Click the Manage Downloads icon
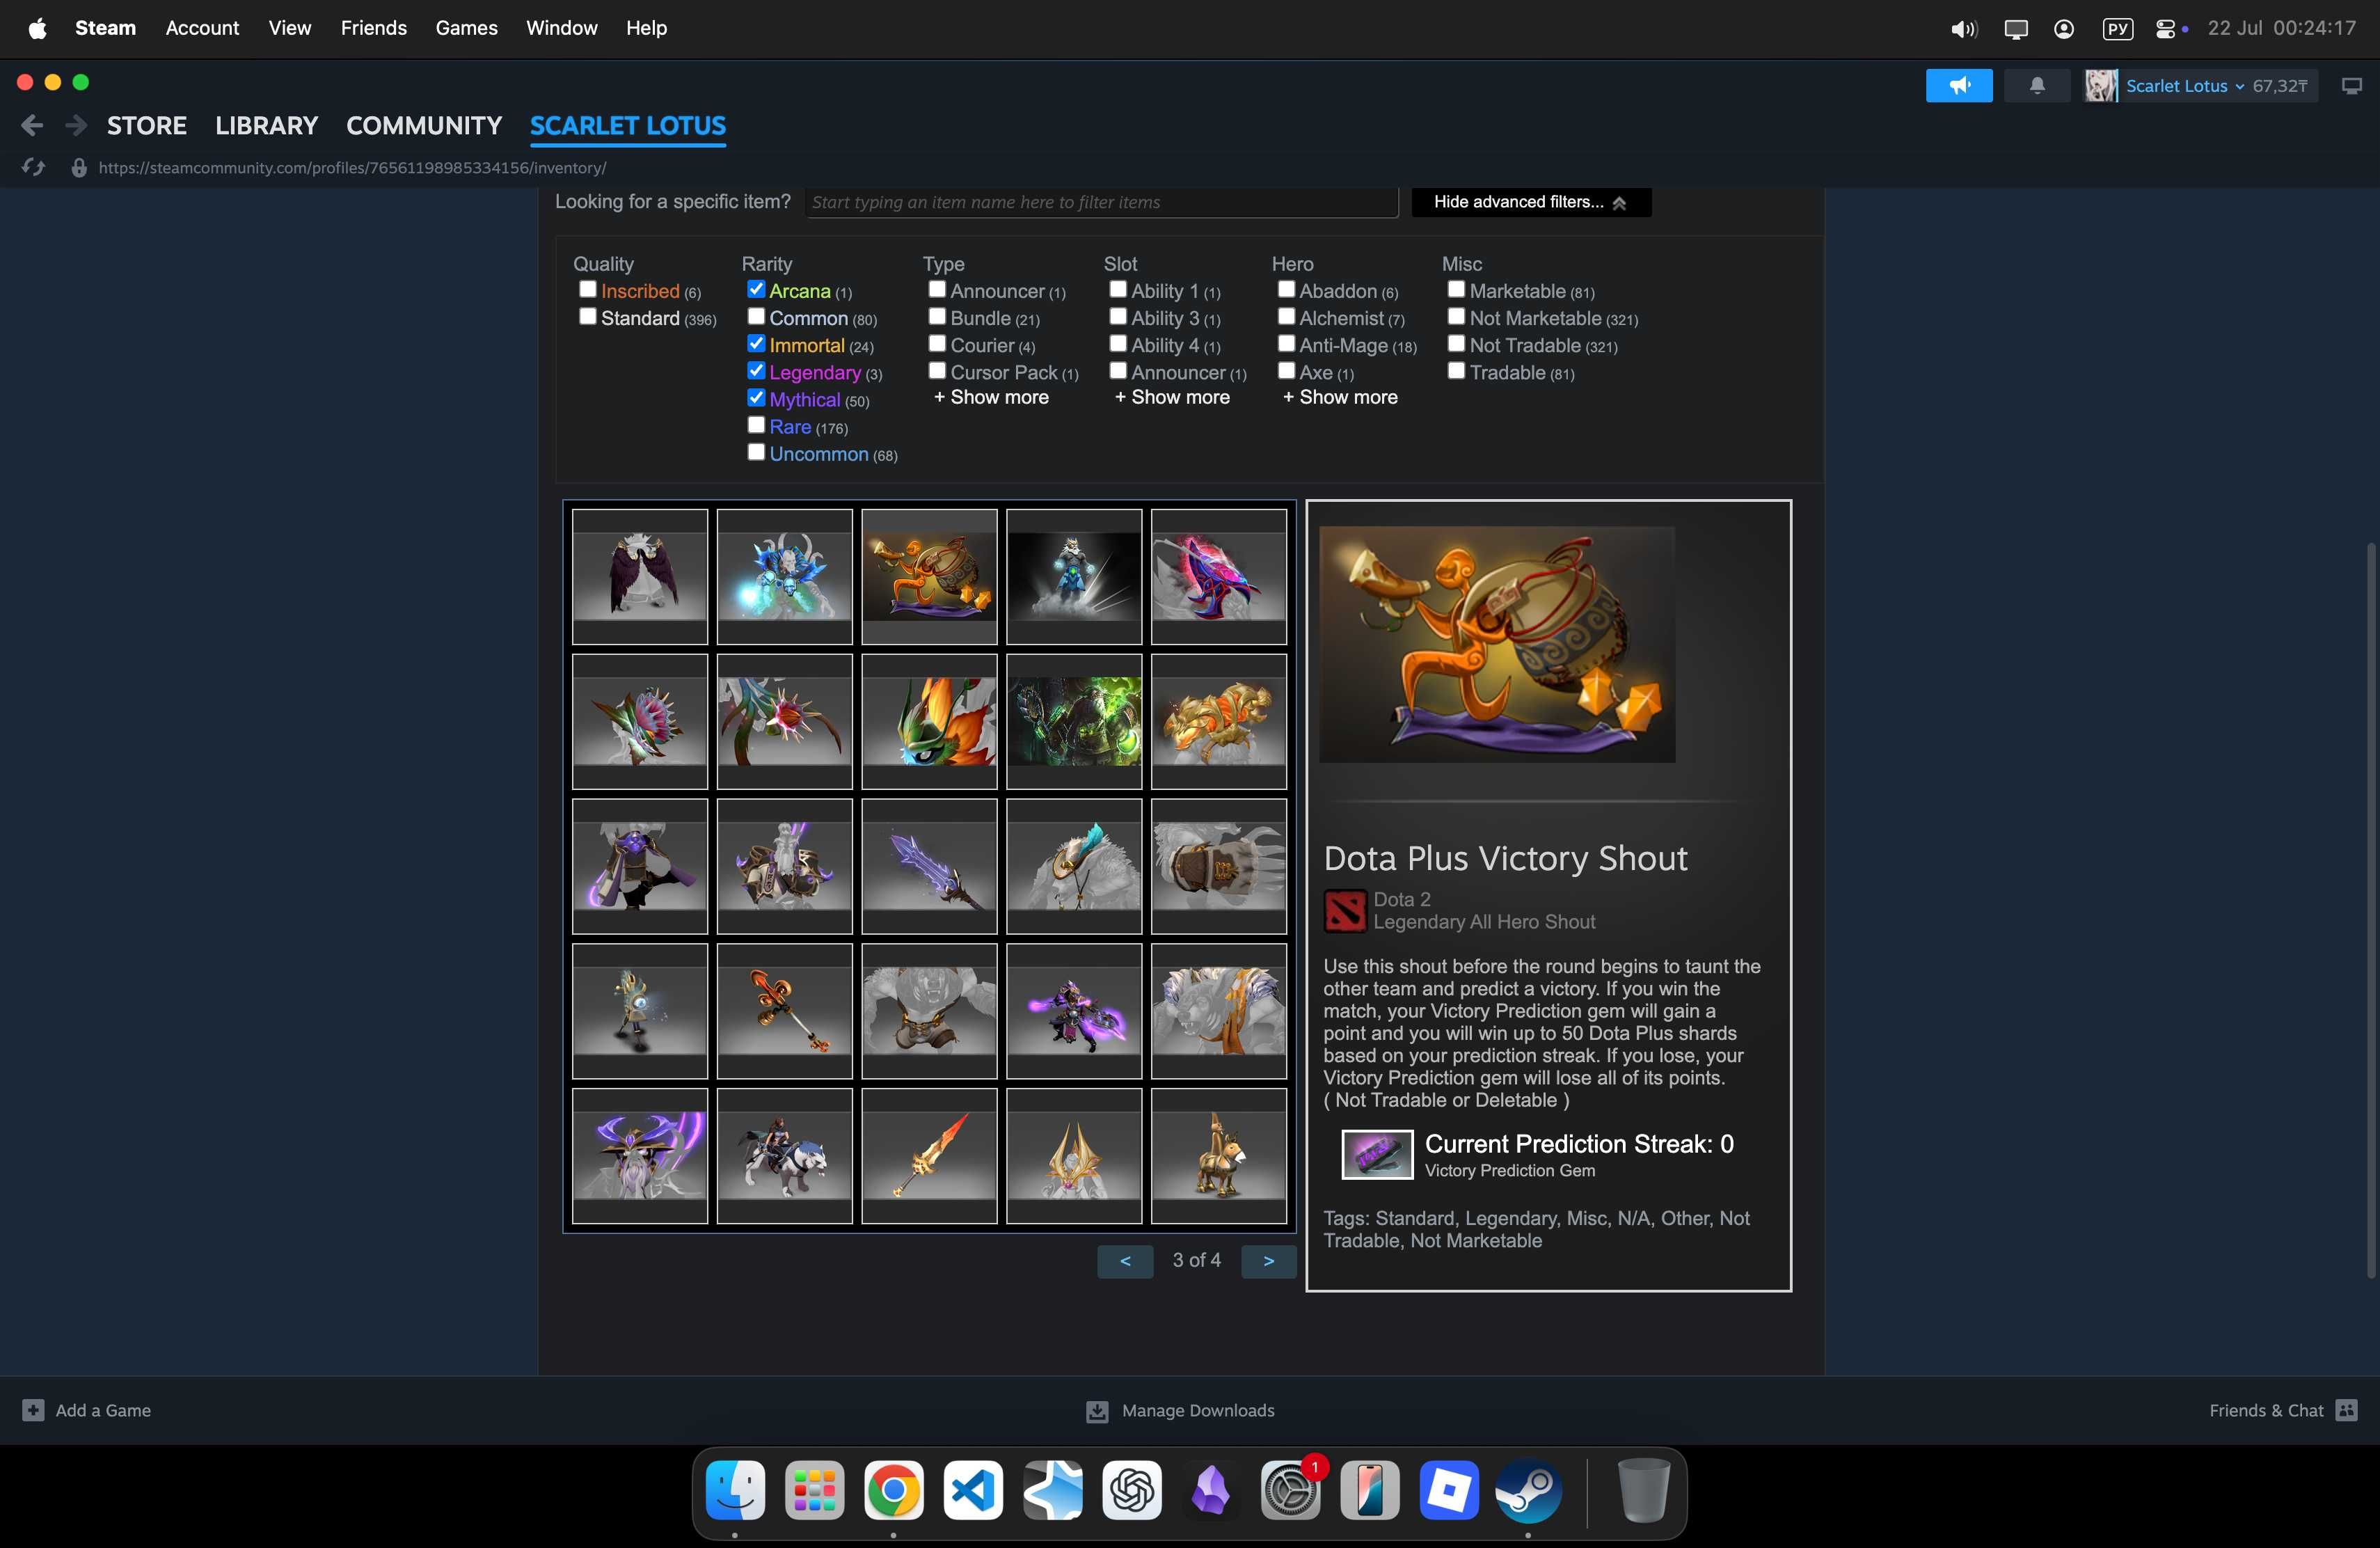The width and height of the screenshot is (2380, 1548). [1097, 1411]
